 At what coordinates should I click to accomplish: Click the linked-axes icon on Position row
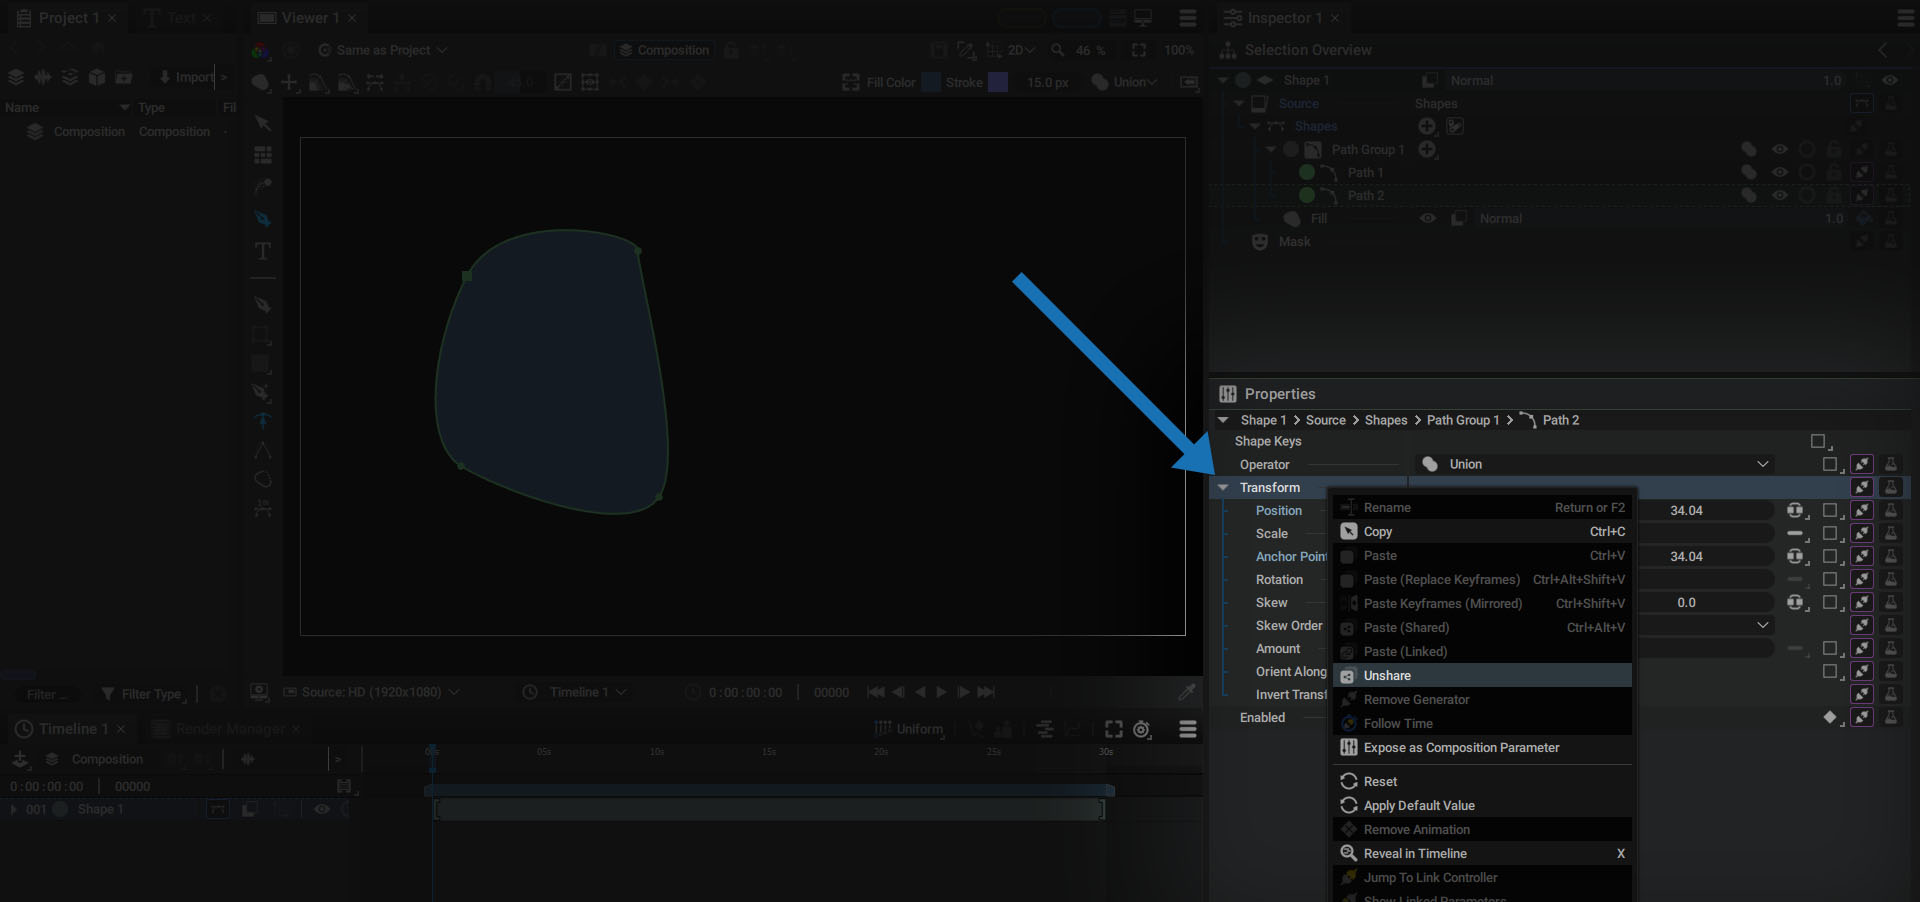(x=1796, y=510)
